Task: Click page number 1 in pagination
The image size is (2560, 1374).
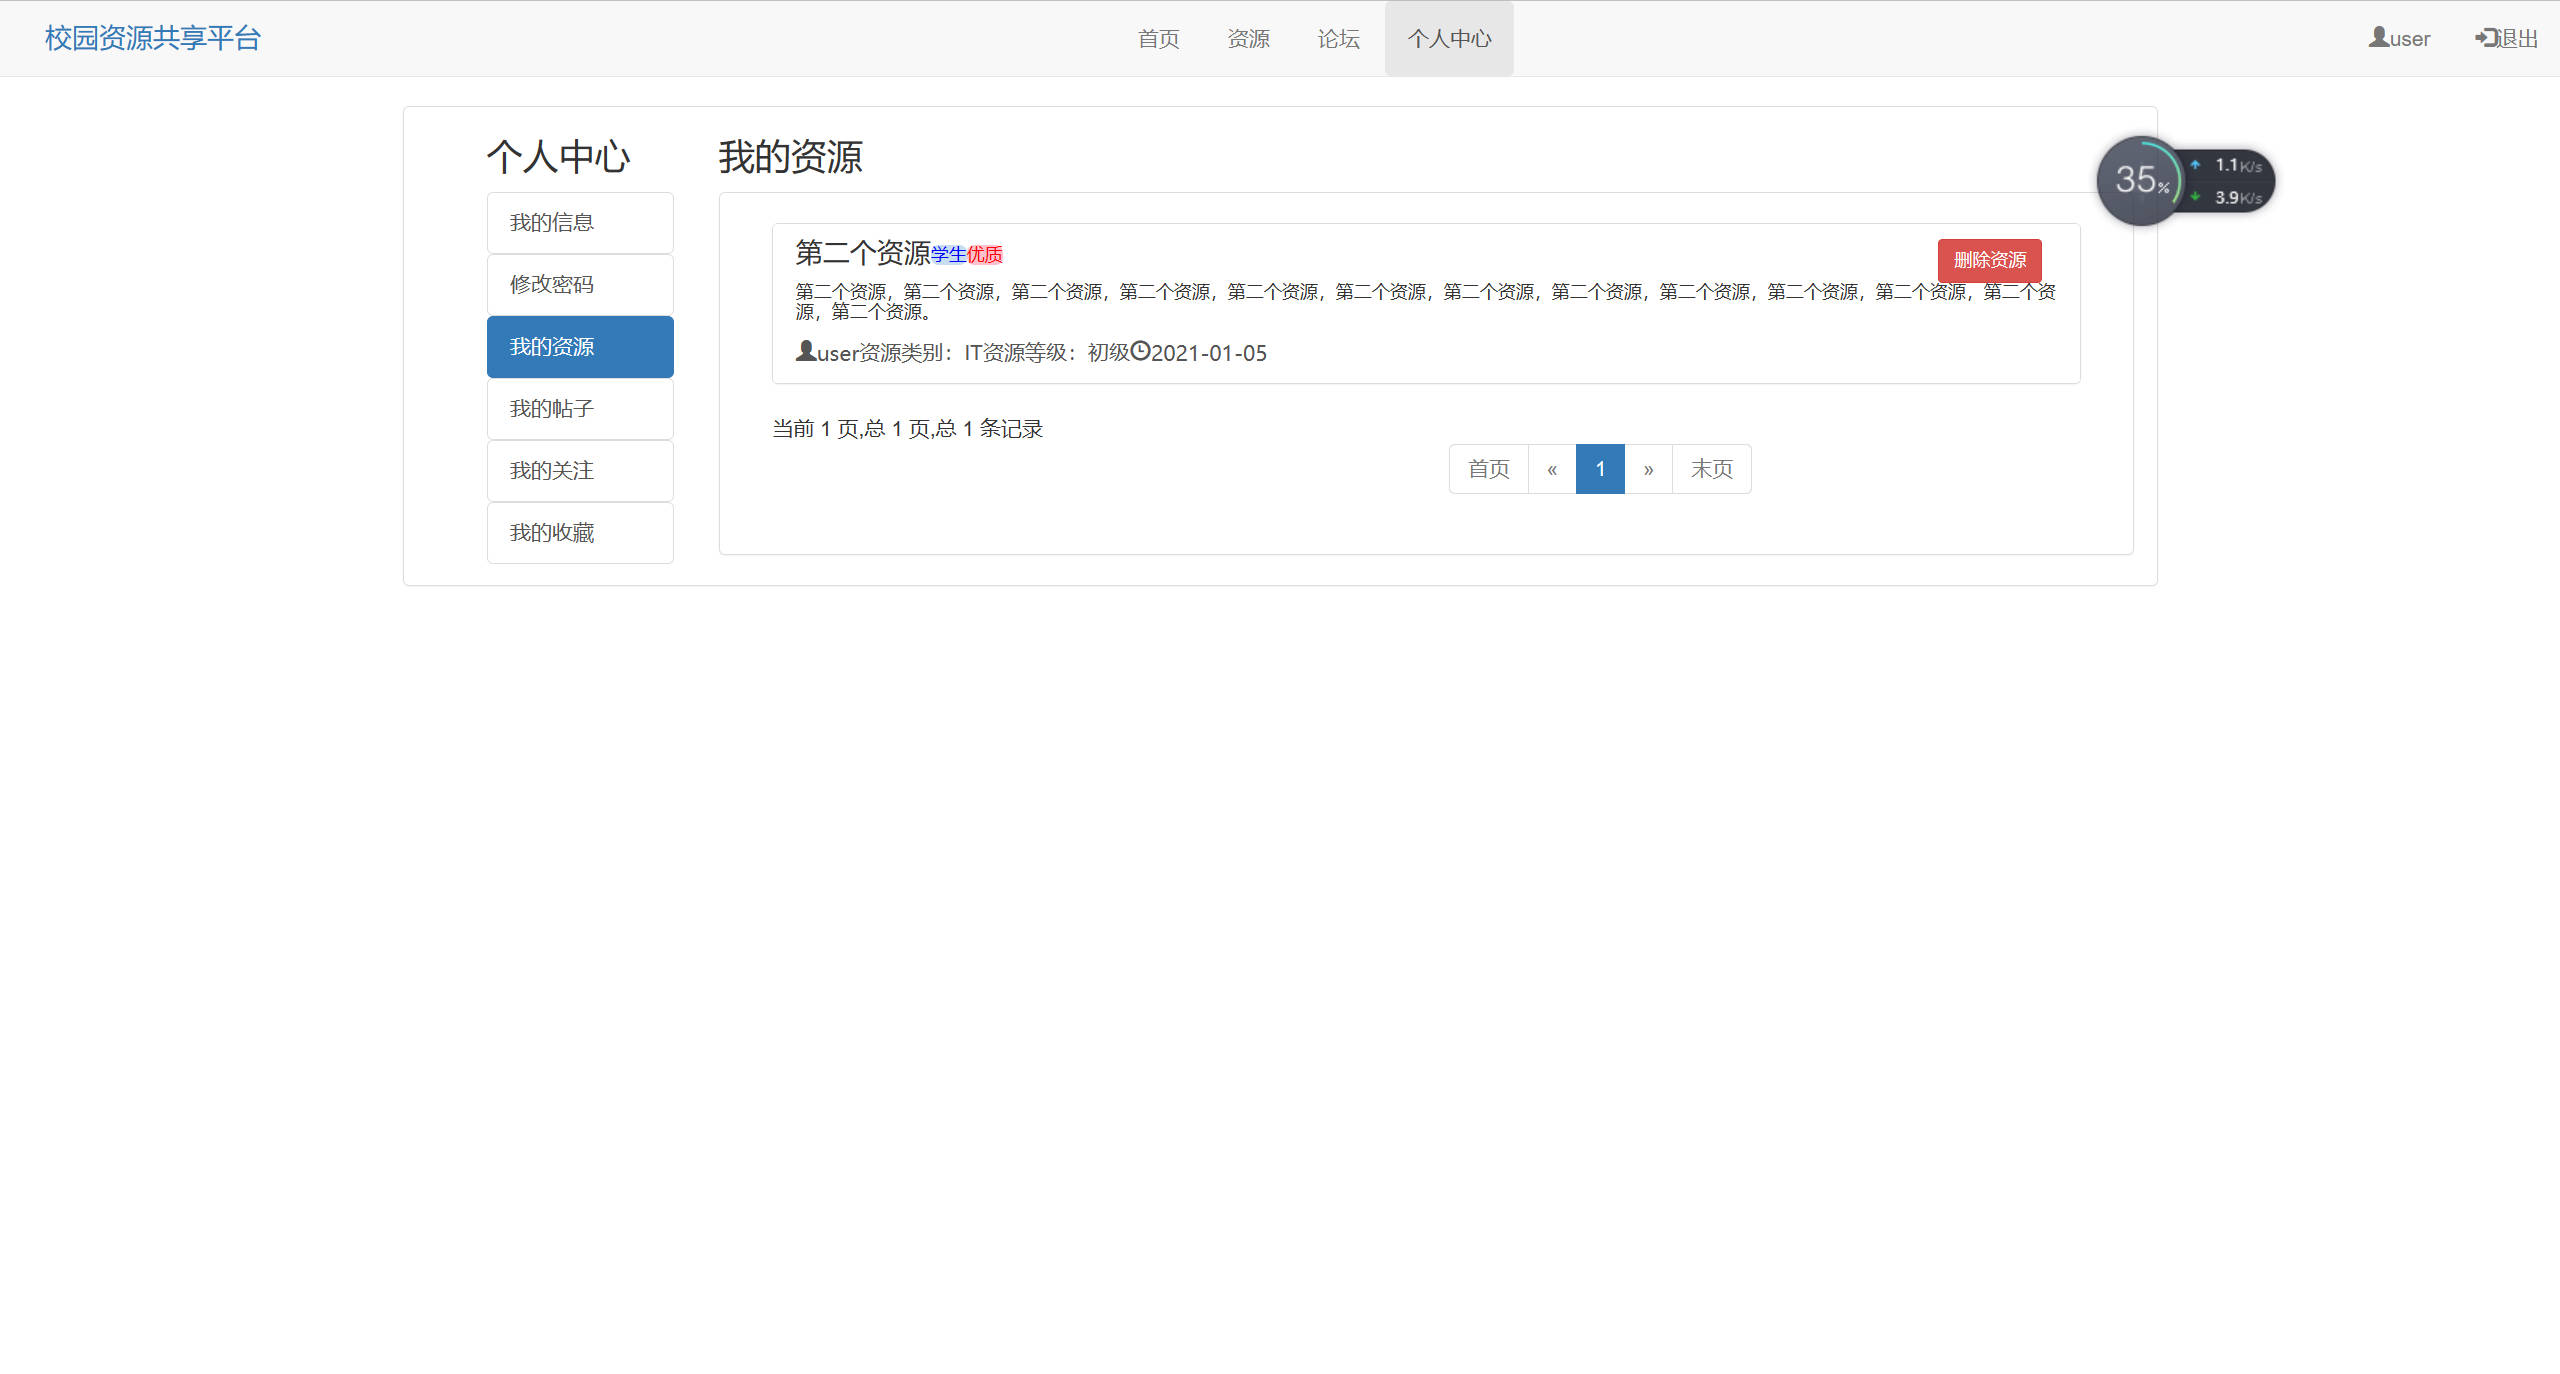Action: pyautogui.click(x=1599, y=468)
